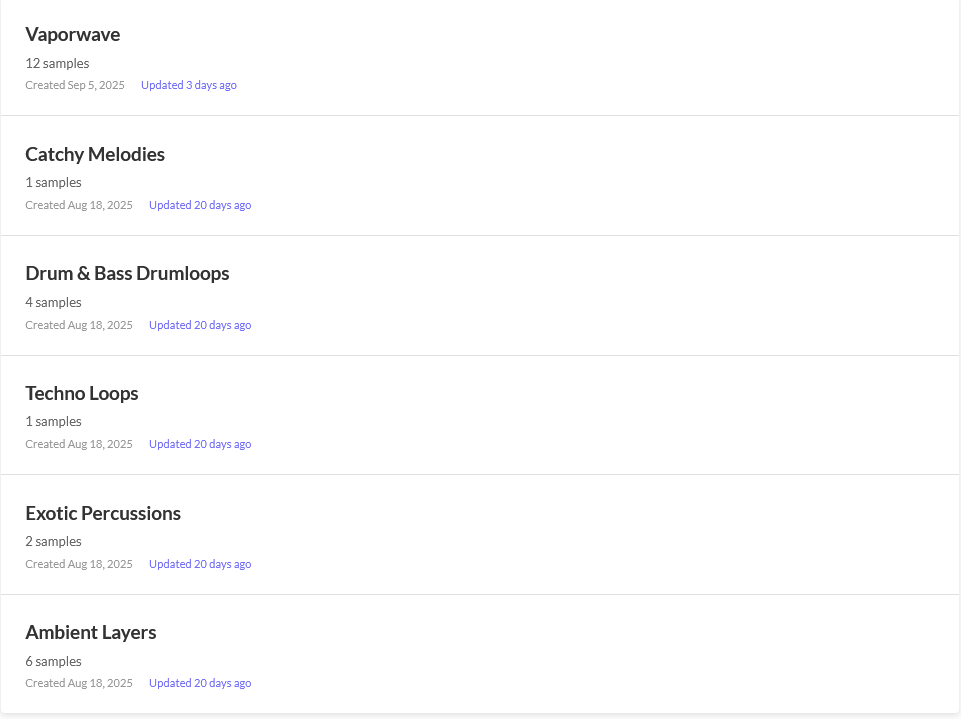Click 'Updated 20 days ago' under Exotic Percussions
This screenshot has width=961, height=719.
click(200, 564)
